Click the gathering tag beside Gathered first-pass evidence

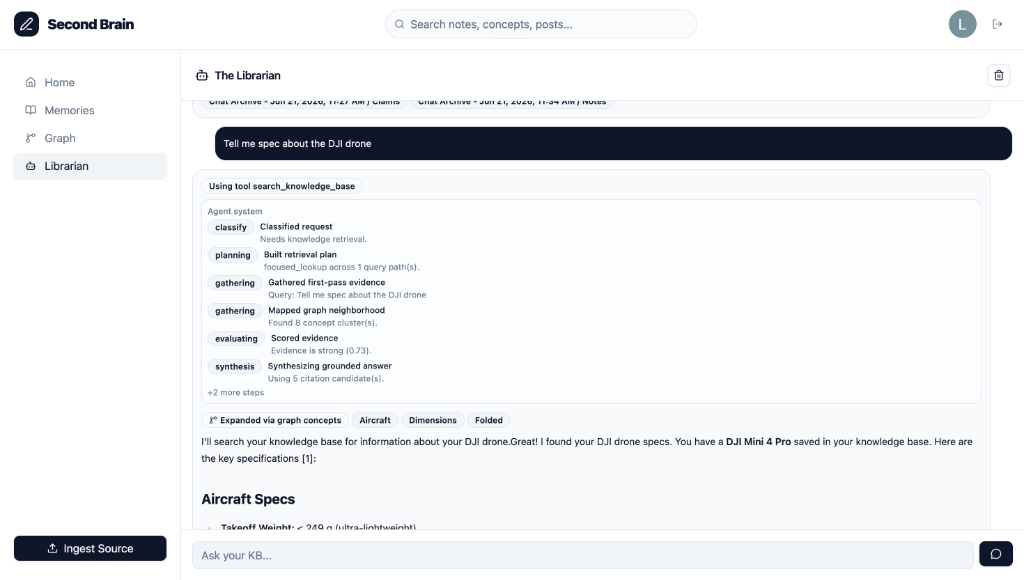tap(234, 283)
